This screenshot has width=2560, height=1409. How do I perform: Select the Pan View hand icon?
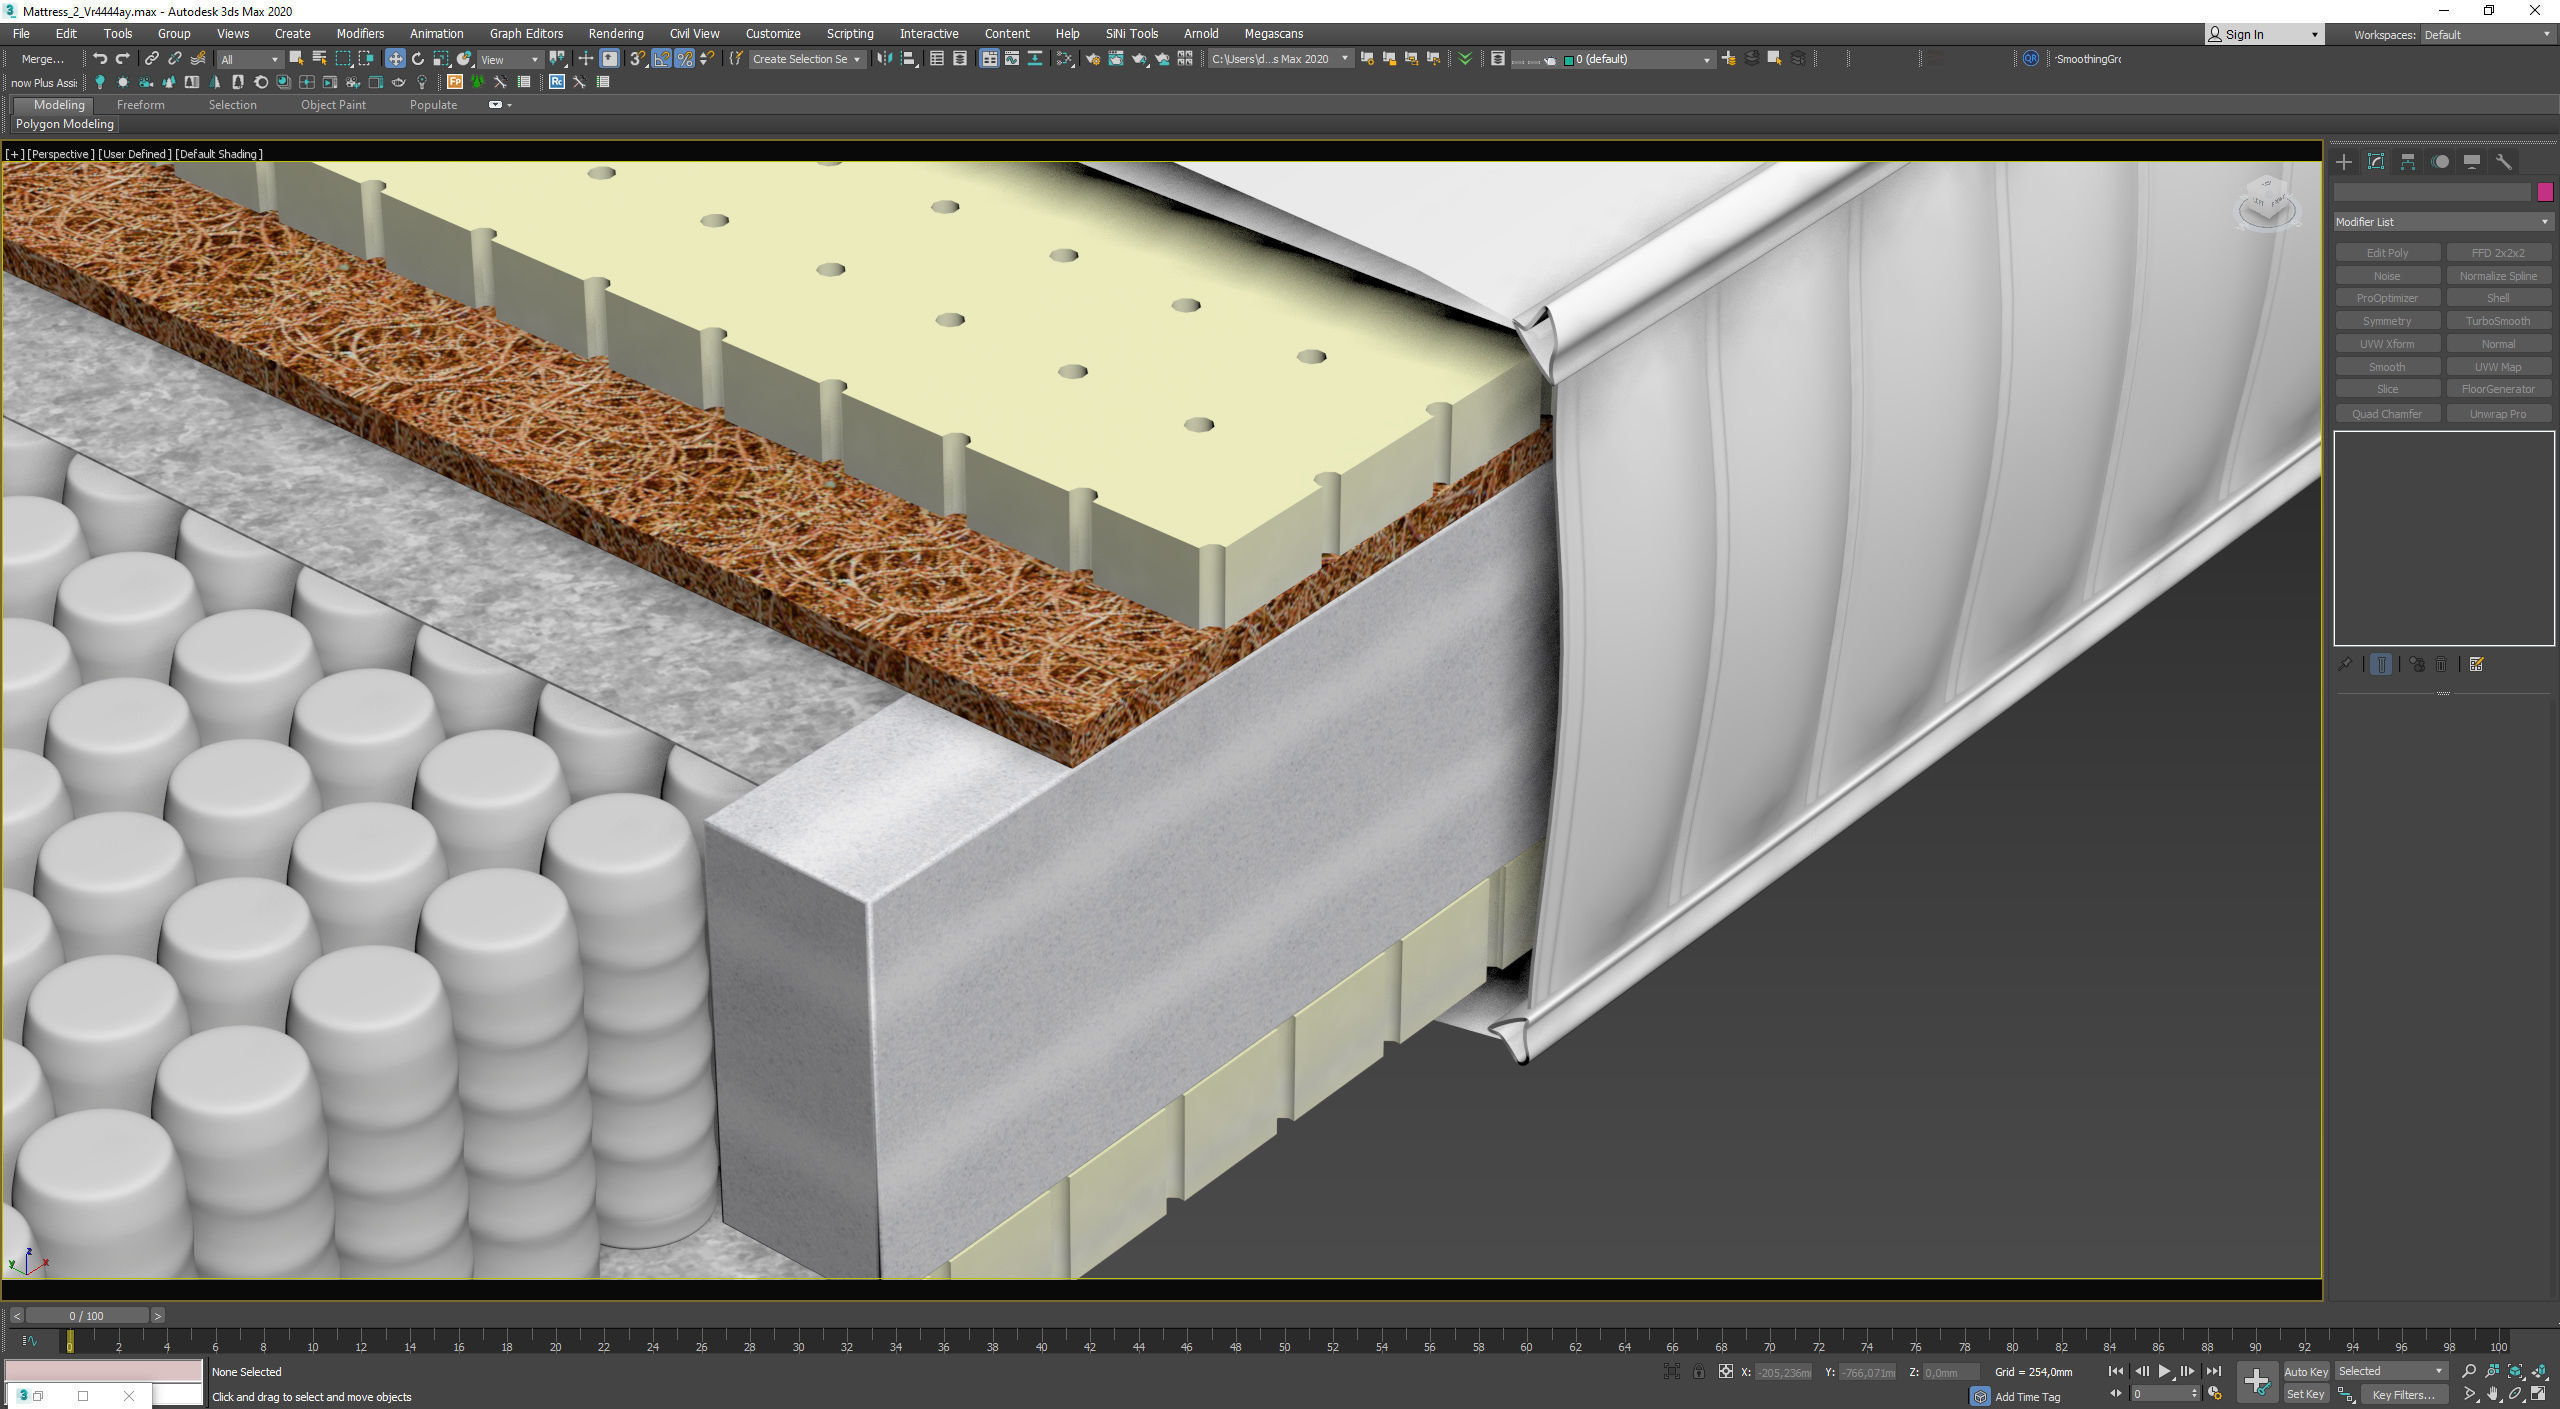click(x=2493, y=1394)
